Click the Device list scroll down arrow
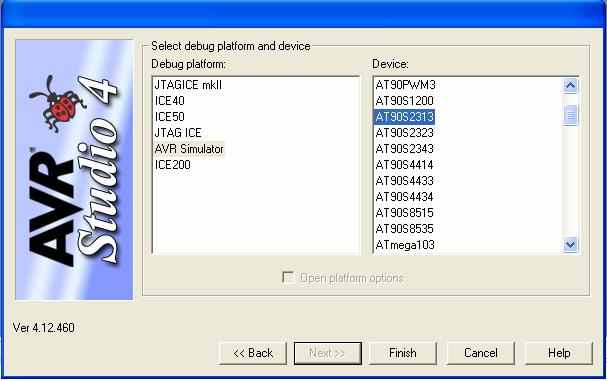 coord(570,245)
